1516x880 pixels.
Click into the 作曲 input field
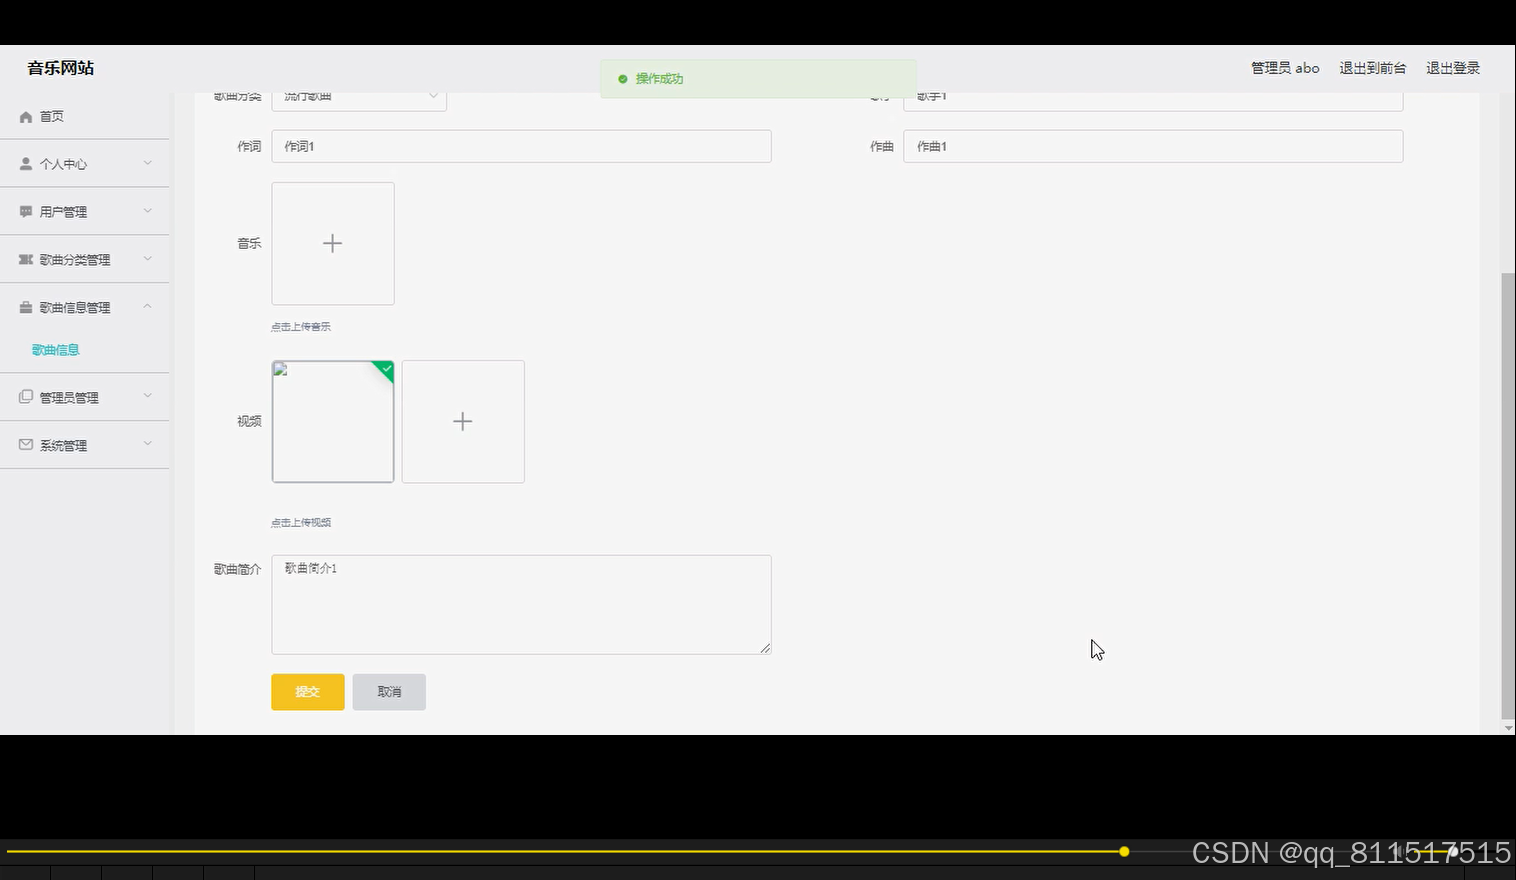pyautogui.click(x=1153, y=146)
